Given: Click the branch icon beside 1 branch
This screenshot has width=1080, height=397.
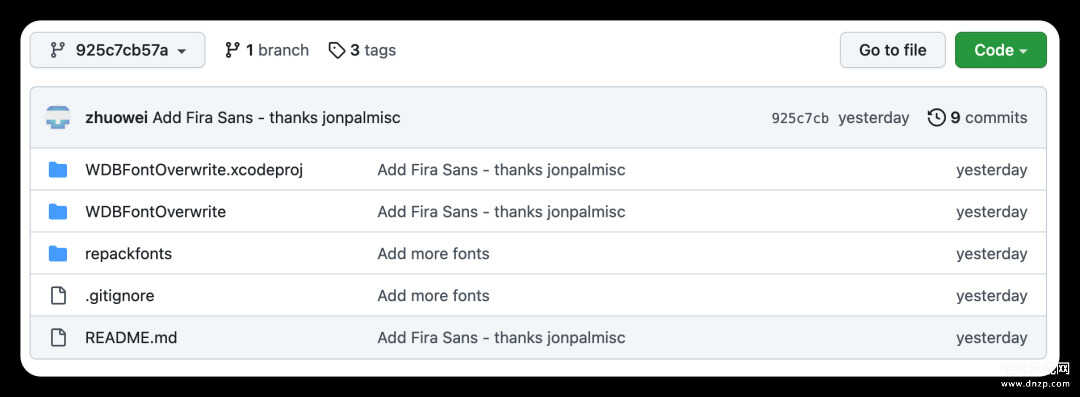Looking at the screenshot, I should coord(232,50).
